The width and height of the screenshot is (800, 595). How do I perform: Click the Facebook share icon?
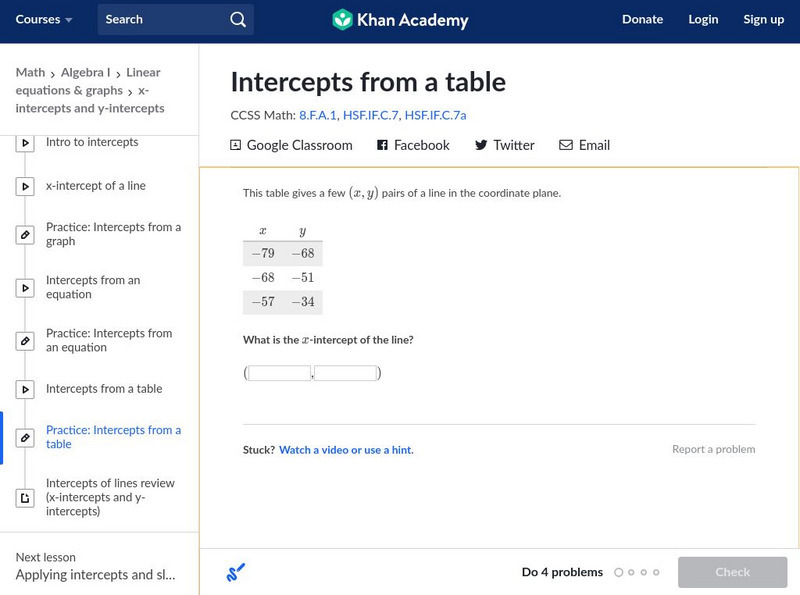[x=382, y=145]
